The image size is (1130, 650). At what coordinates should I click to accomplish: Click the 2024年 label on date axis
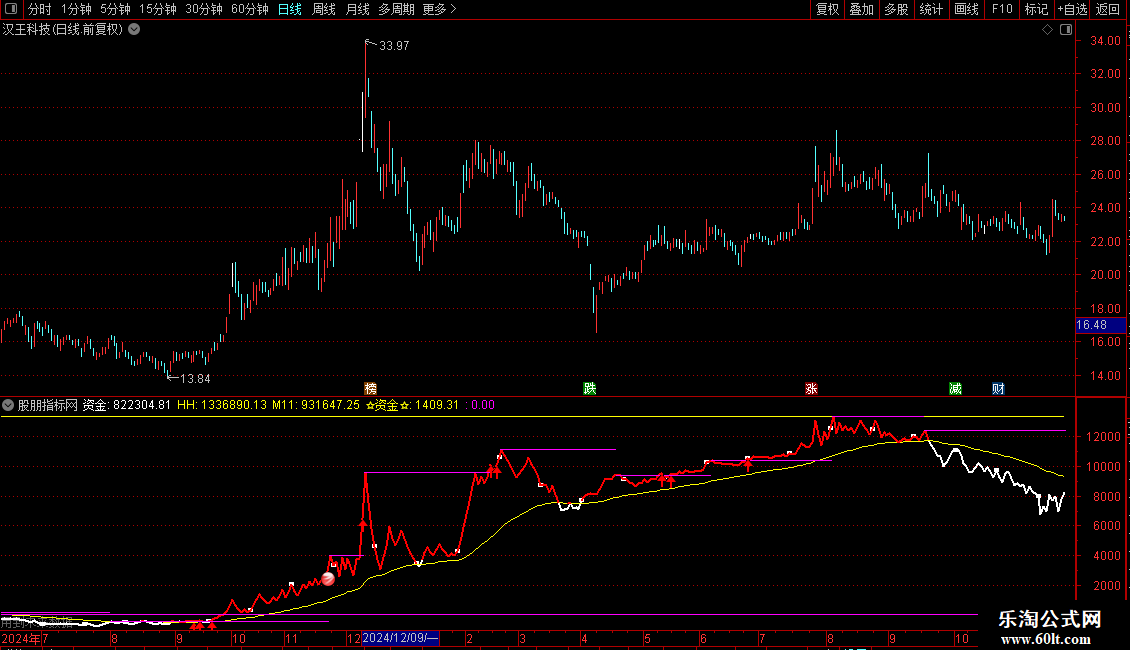coord(21,638)
